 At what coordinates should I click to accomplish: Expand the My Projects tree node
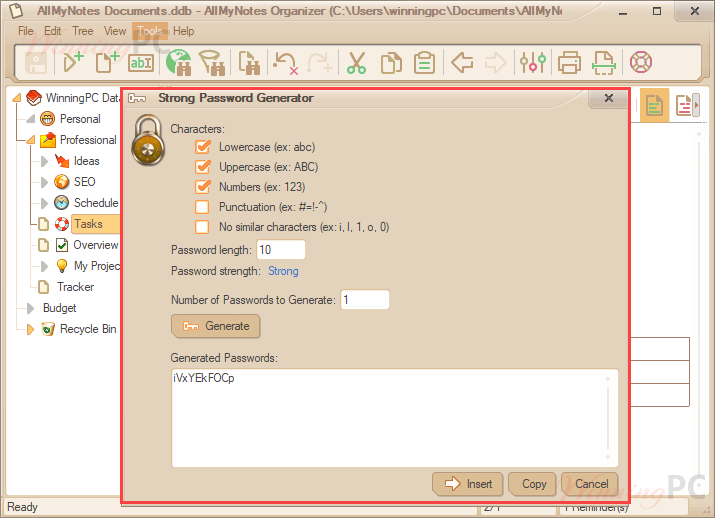(44, 266)
